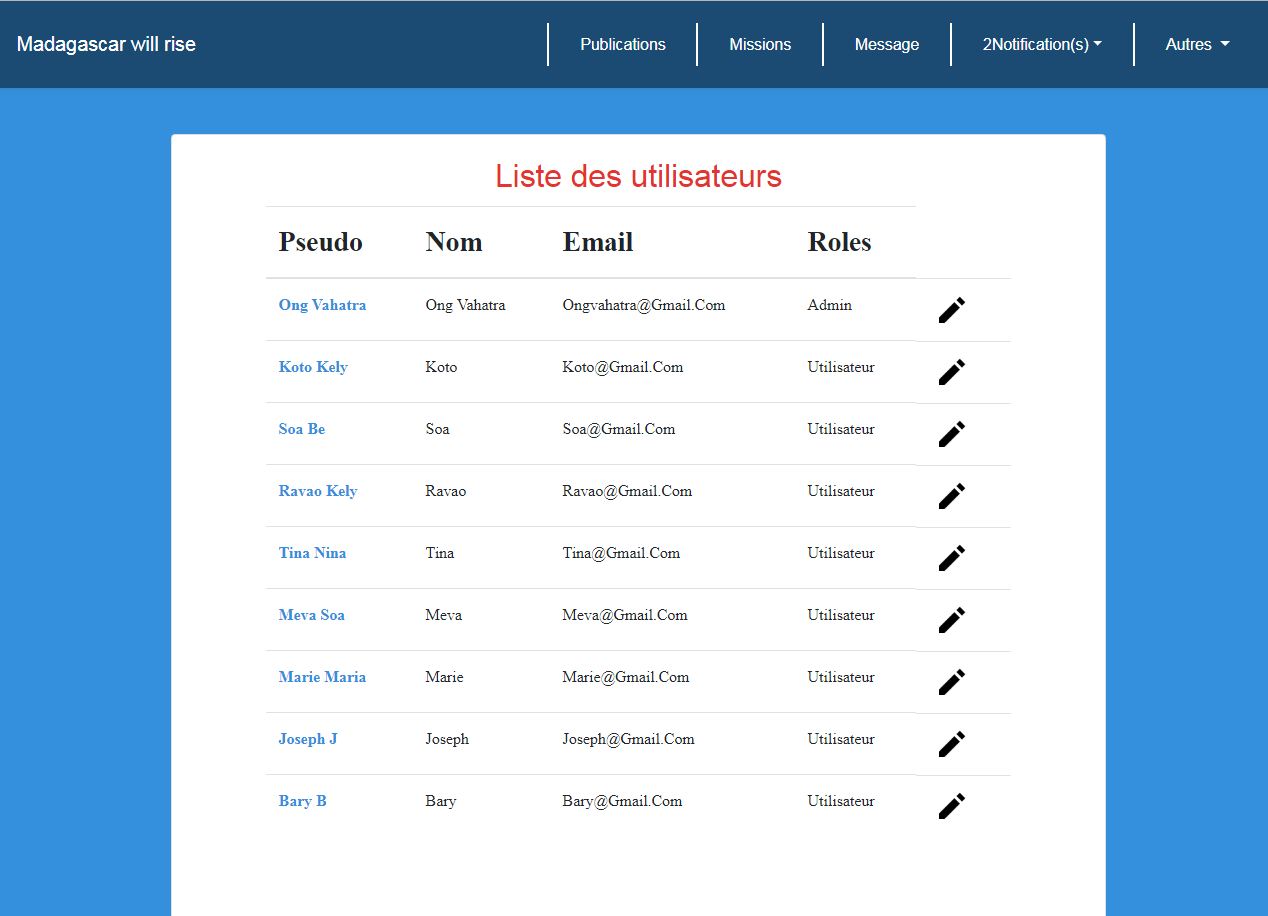This screenshot has width=1268, height=916.
Task: Expand the 2Notification(s) dropdown
Action: pyautogui.click(x=1042, y=44)
